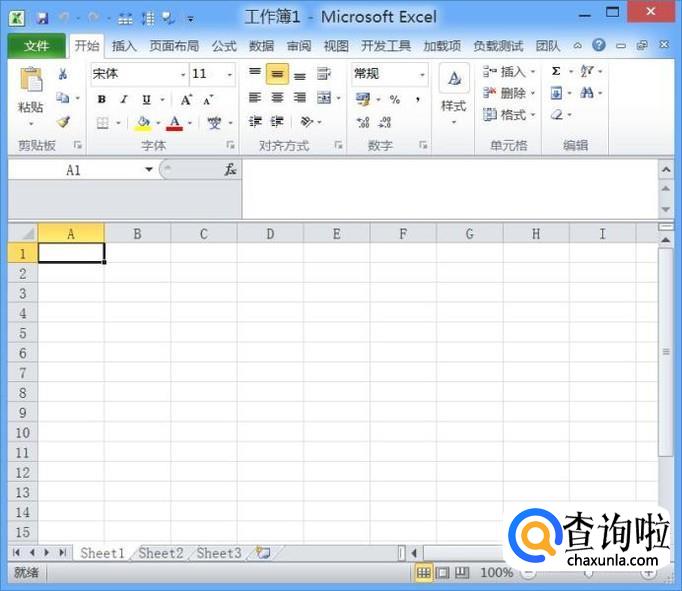Switch to the Data (数据) tab
This screenshot has height=591, width=682.
(x=261, y=46)
